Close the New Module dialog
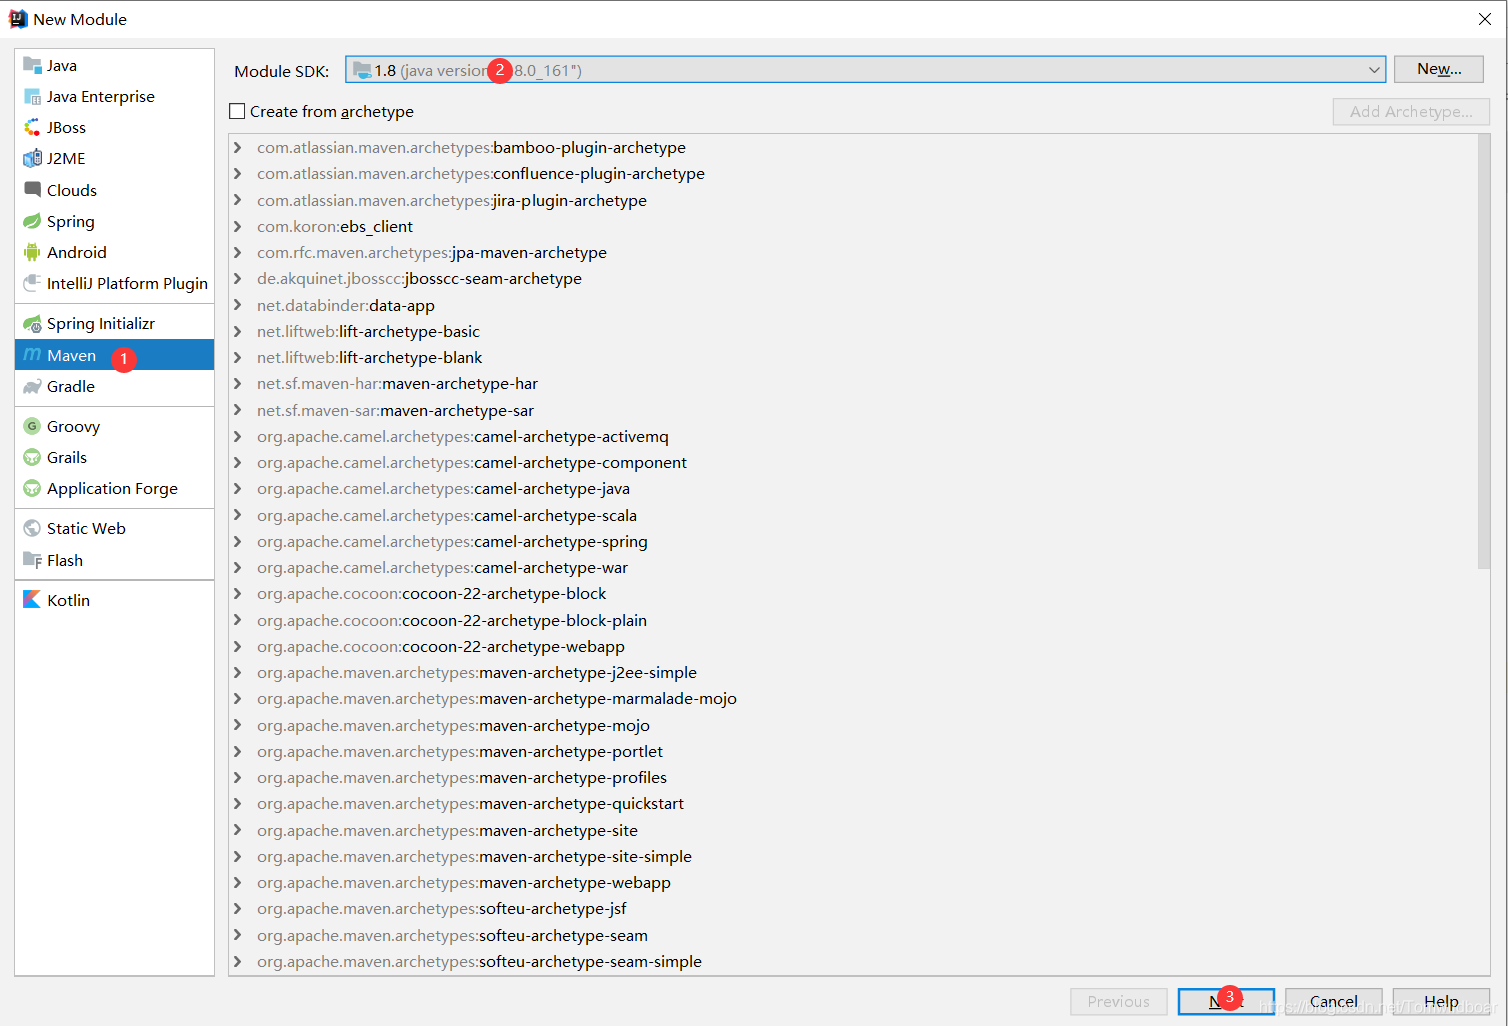The image size is (1508, 1026). click(x=1485, y=19)
